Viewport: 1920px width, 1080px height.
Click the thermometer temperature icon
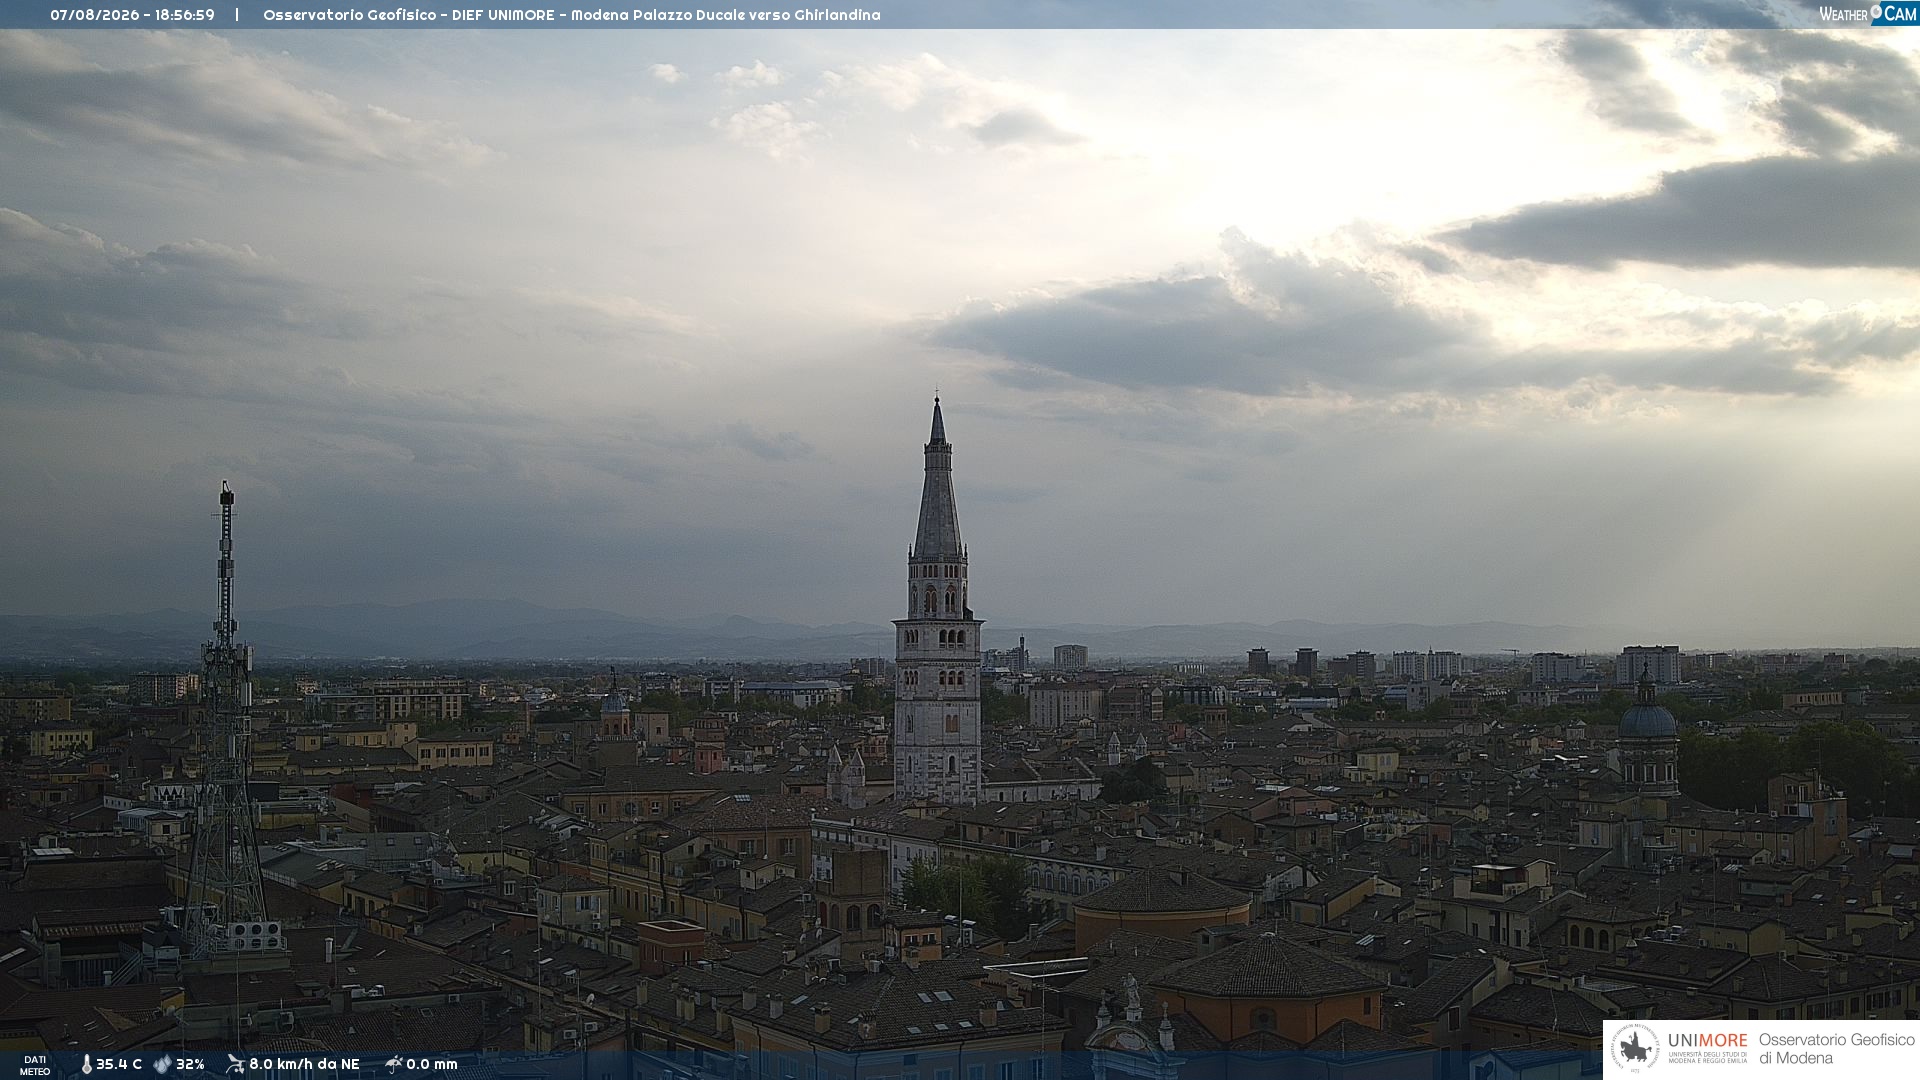click(x=86, y=1064)
